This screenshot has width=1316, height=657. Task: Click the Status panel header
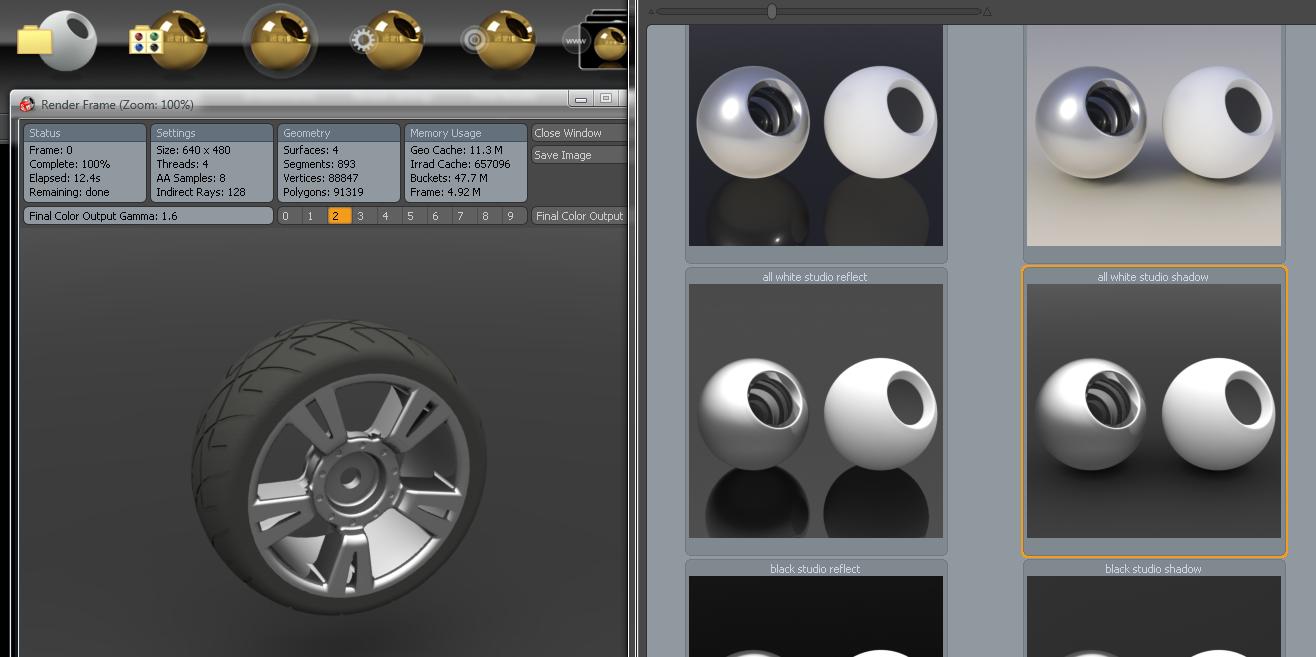pos(85,133)
